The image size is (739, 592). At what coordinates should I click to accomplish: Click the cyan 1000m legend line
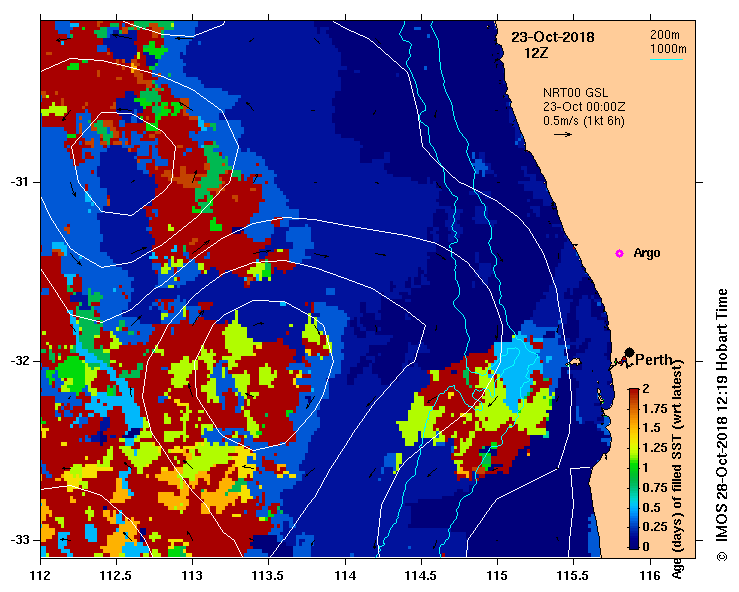[666, 59]
